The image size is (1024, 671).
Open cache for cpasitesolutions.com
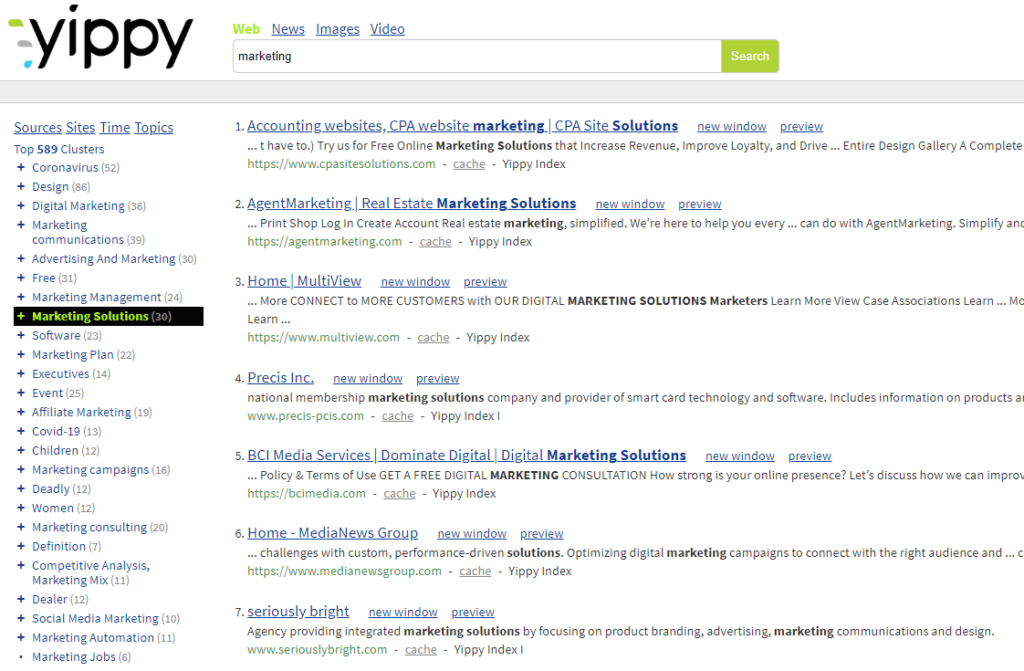coord(470,164)
